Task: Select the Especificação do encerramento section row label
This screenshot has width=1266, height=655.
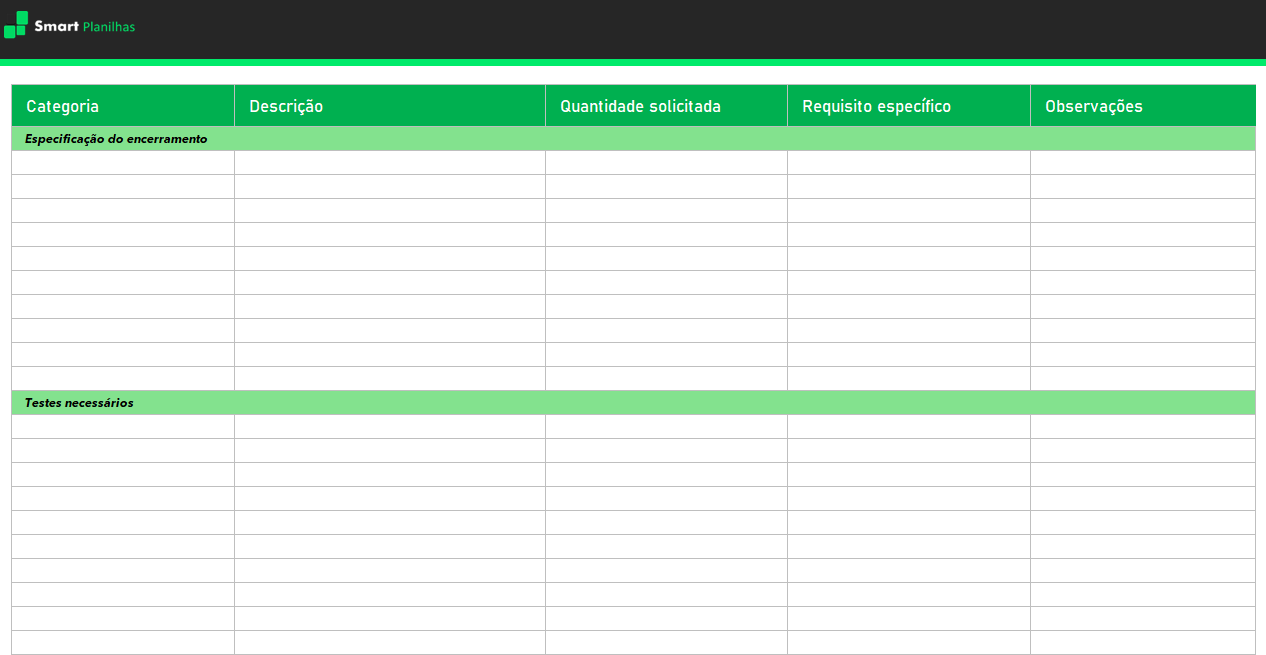Action: tap(116, 139)
